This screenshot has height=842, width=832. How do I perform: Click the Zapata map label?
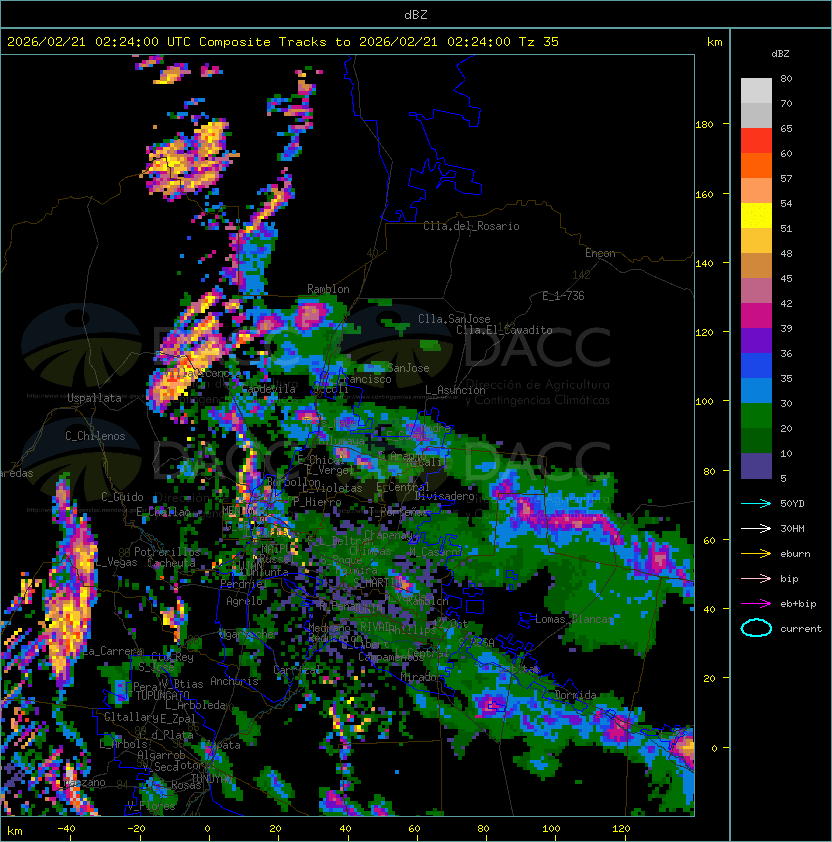pyautogui.click(x=222, y=745)
